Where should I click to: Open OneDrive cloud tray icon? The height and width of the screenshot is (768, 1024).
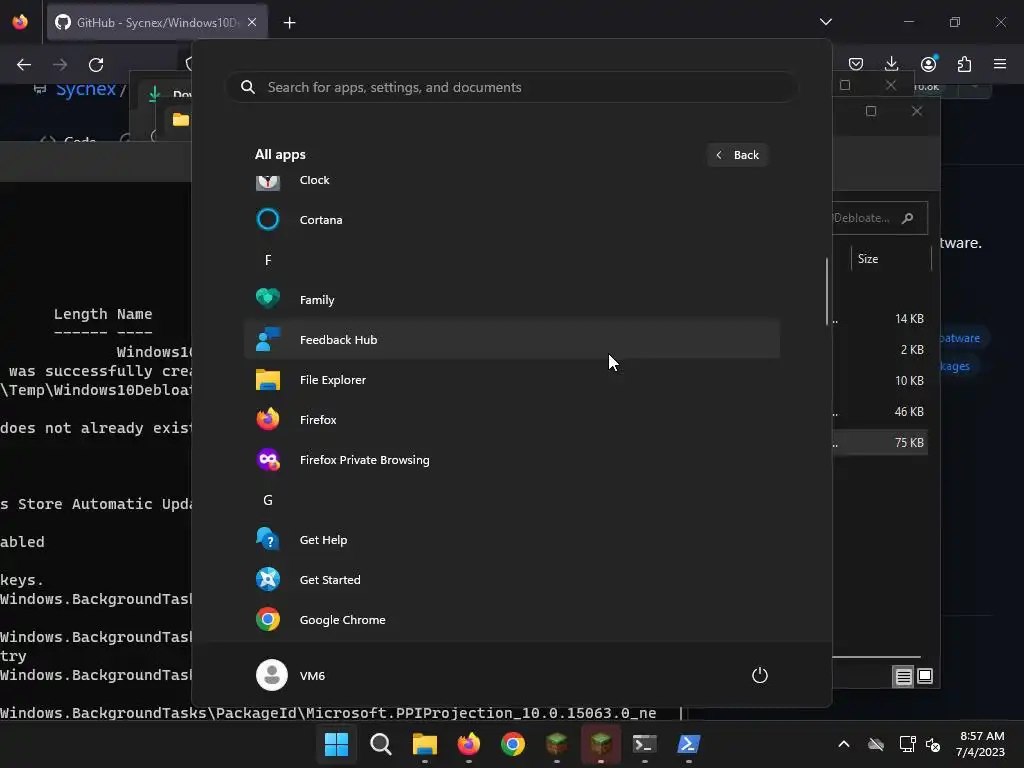876,744
